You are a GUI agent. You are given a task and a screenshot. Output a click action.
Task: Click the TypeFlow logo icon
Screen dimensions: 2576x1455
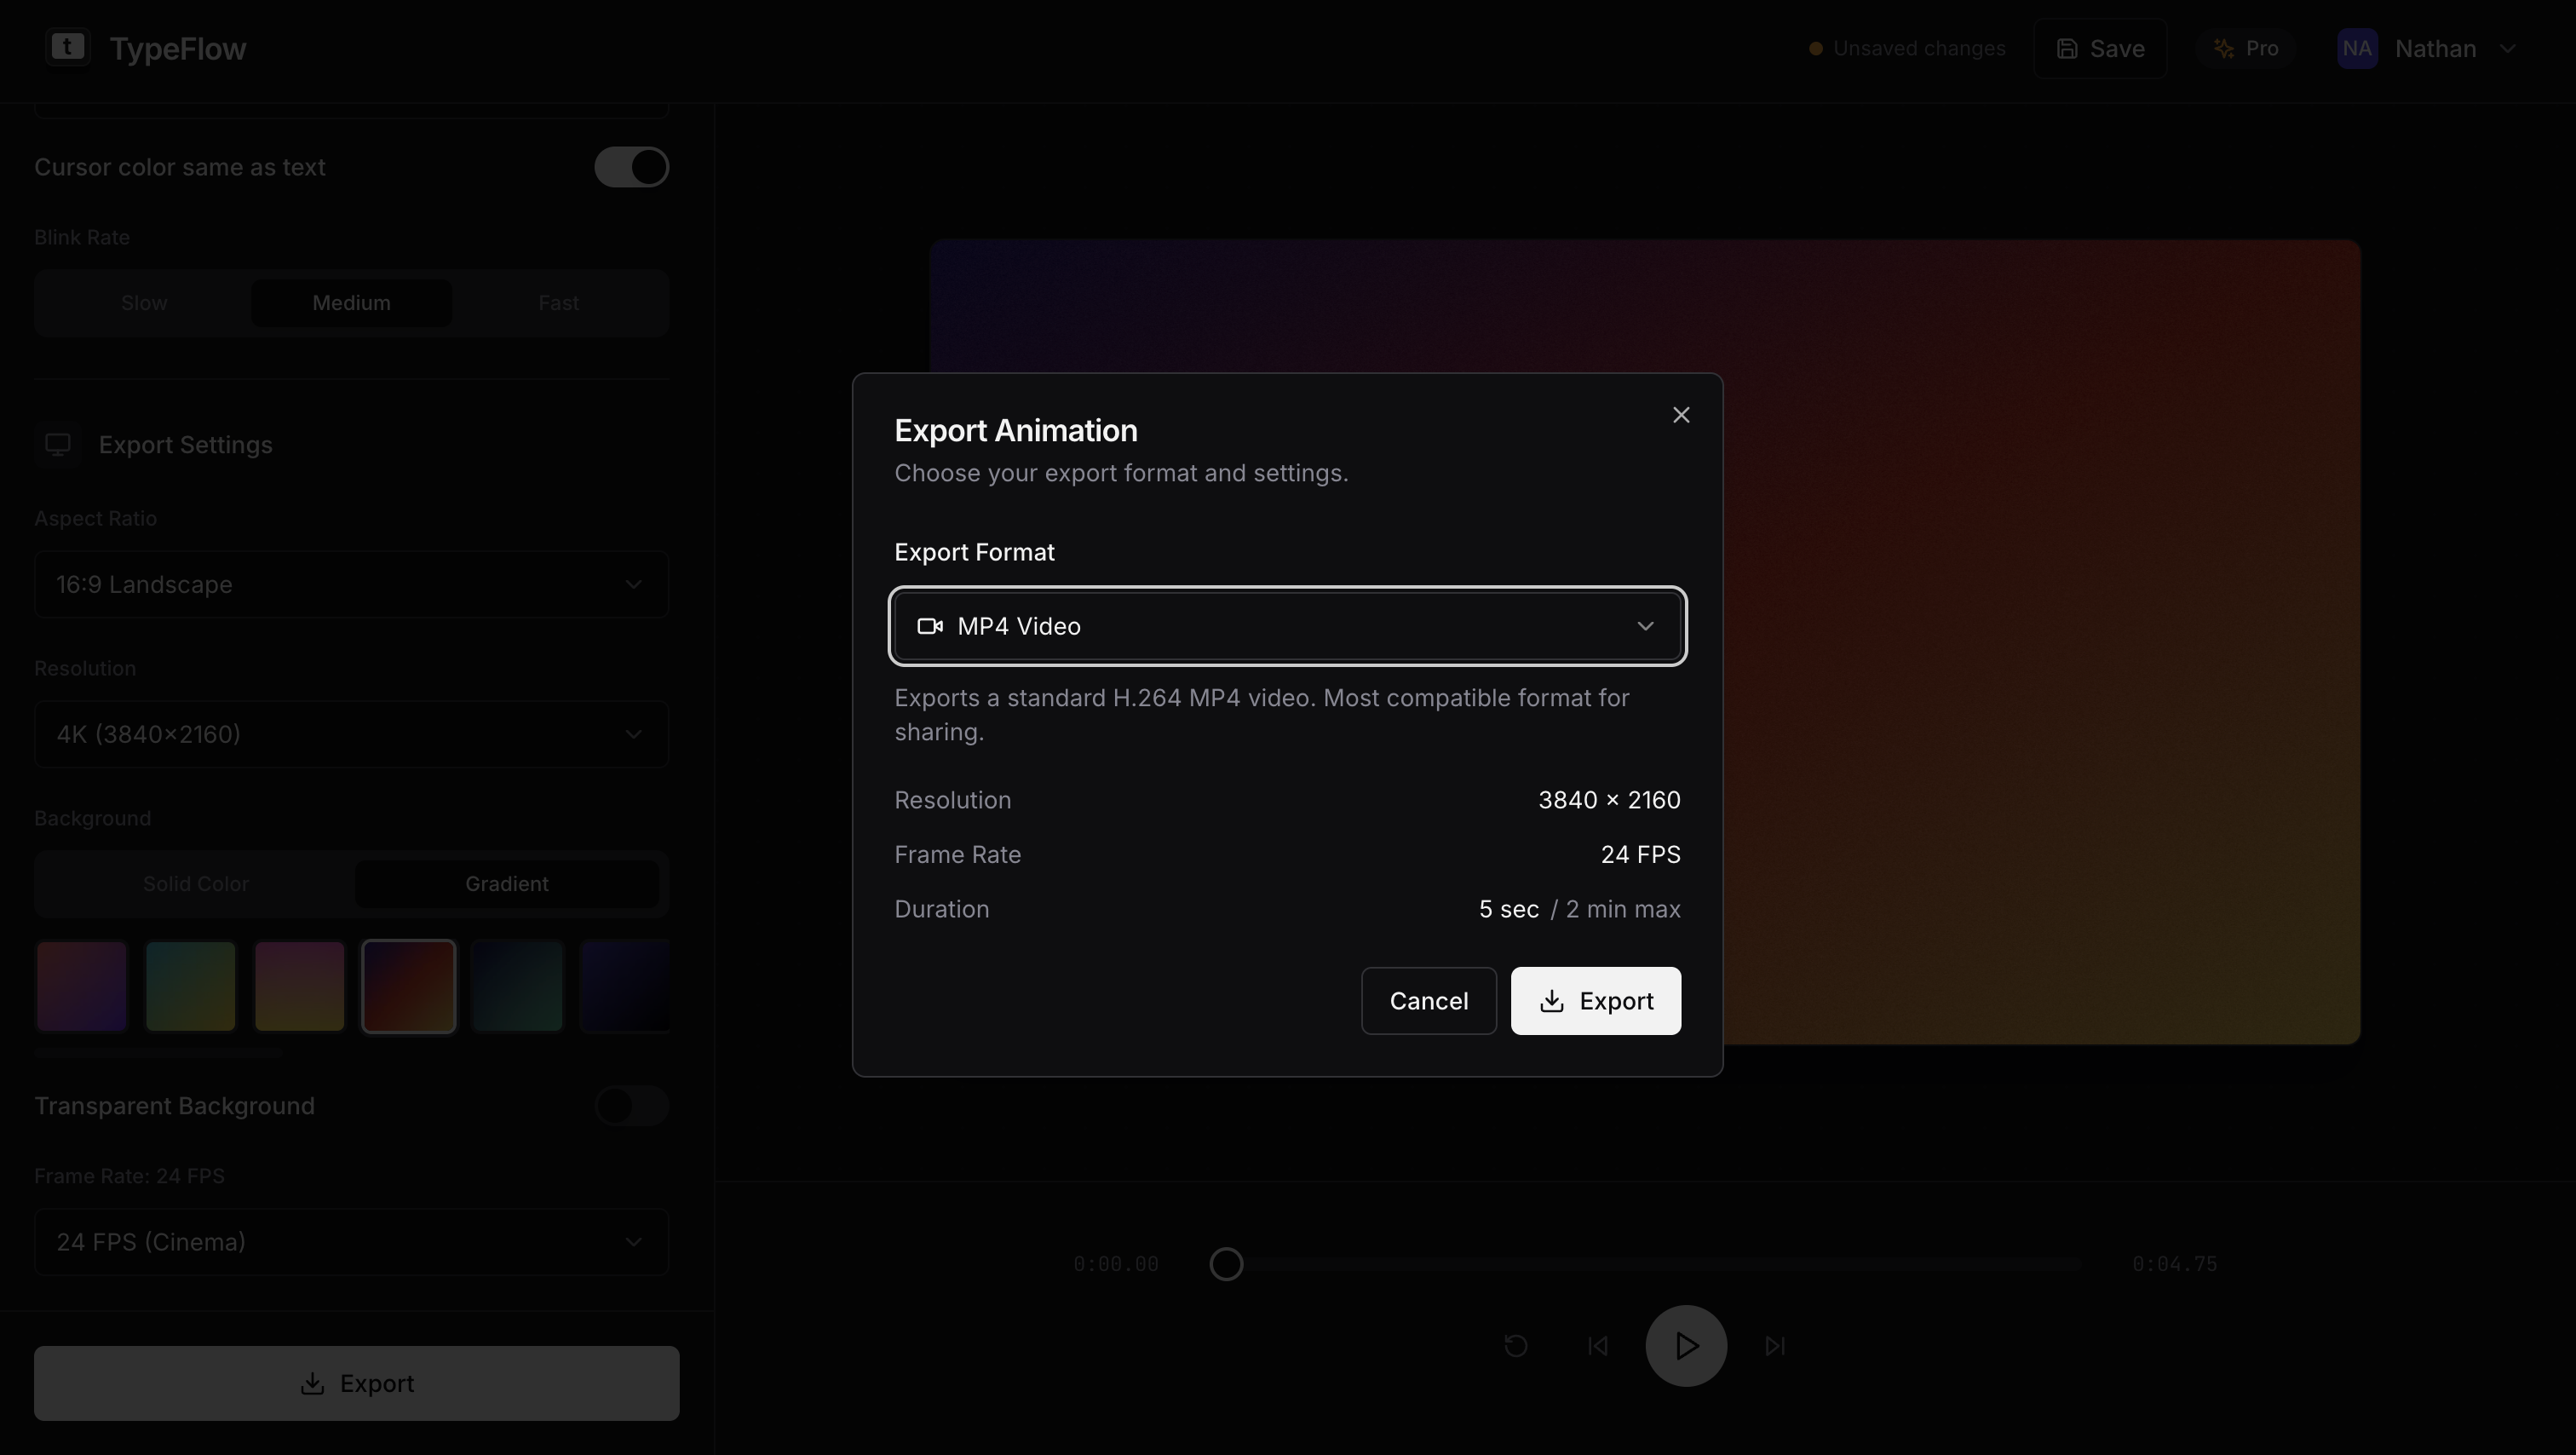tap(67, 47)
